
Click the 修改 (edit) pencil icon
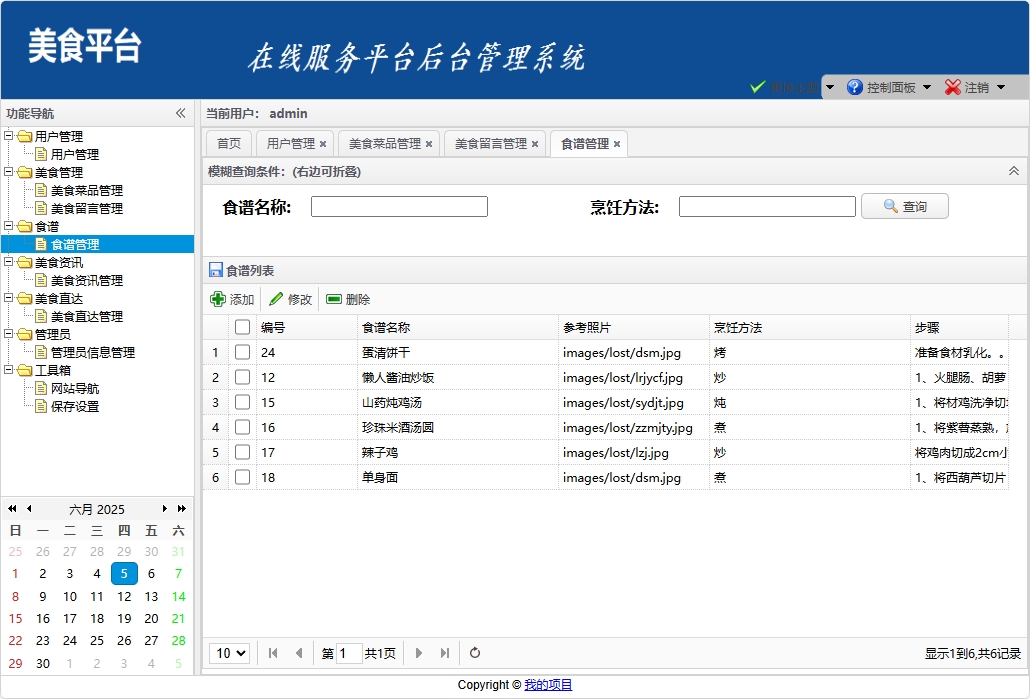tap(276, 299)
